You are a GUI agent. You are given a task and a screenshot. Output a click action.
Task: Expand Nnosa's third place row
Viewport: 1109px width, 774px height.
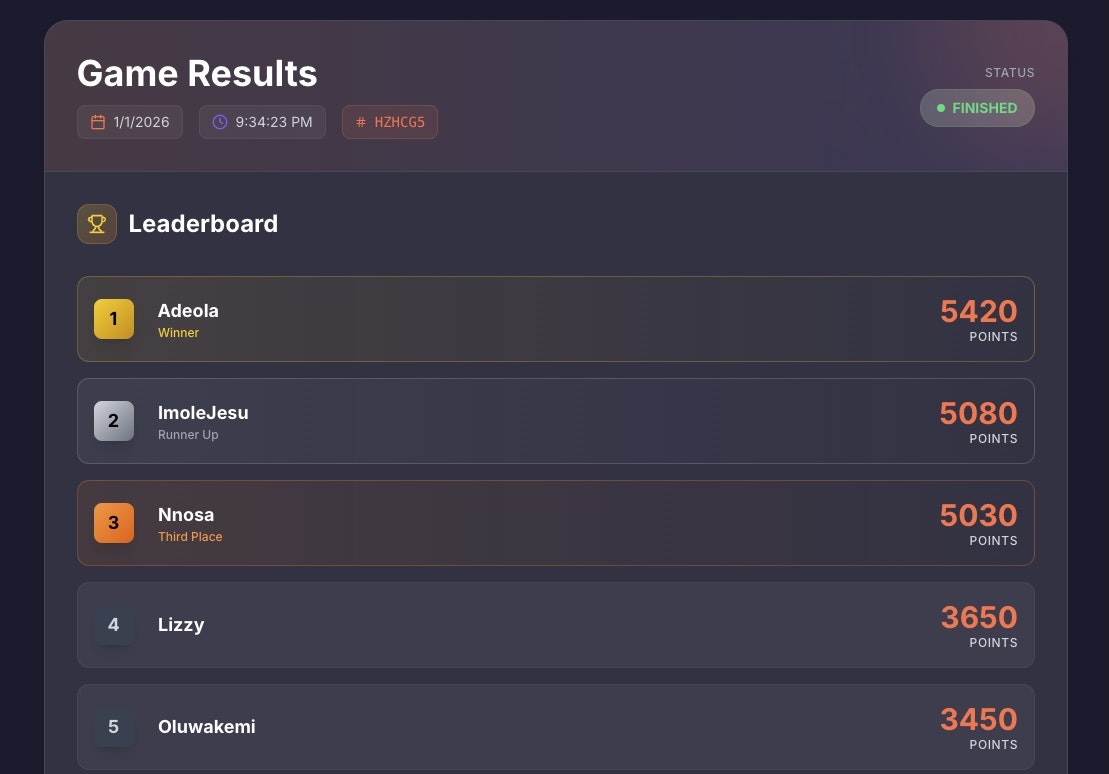tap(556, 522)
